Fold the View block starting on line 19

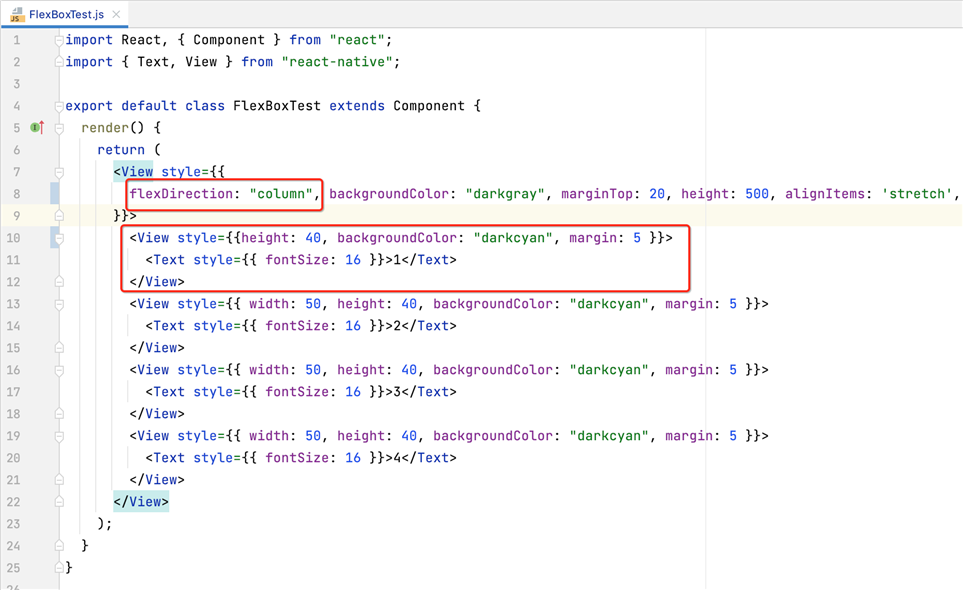tap(59, 436)
